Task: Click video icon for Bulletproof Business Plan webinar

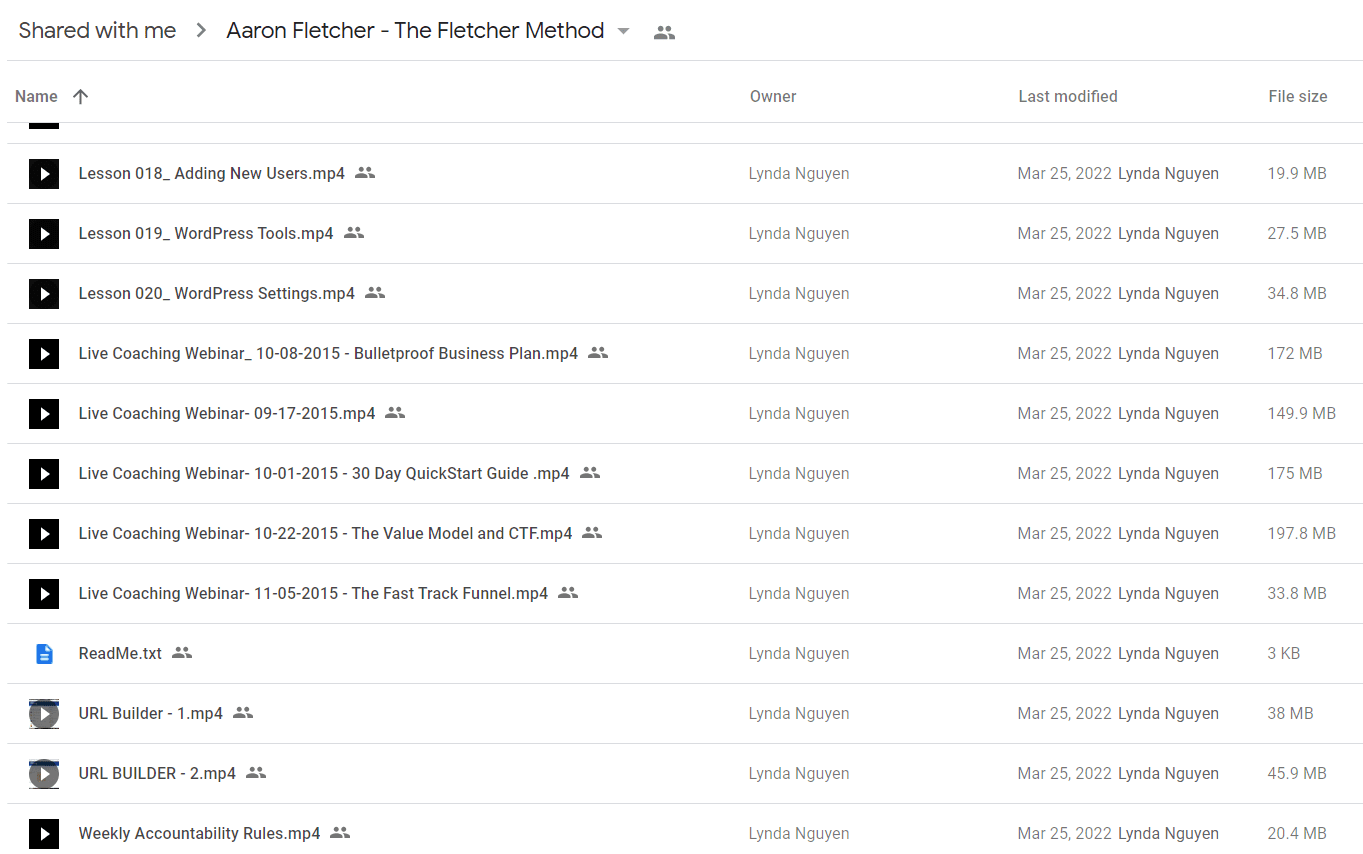Action: [44, 354]
